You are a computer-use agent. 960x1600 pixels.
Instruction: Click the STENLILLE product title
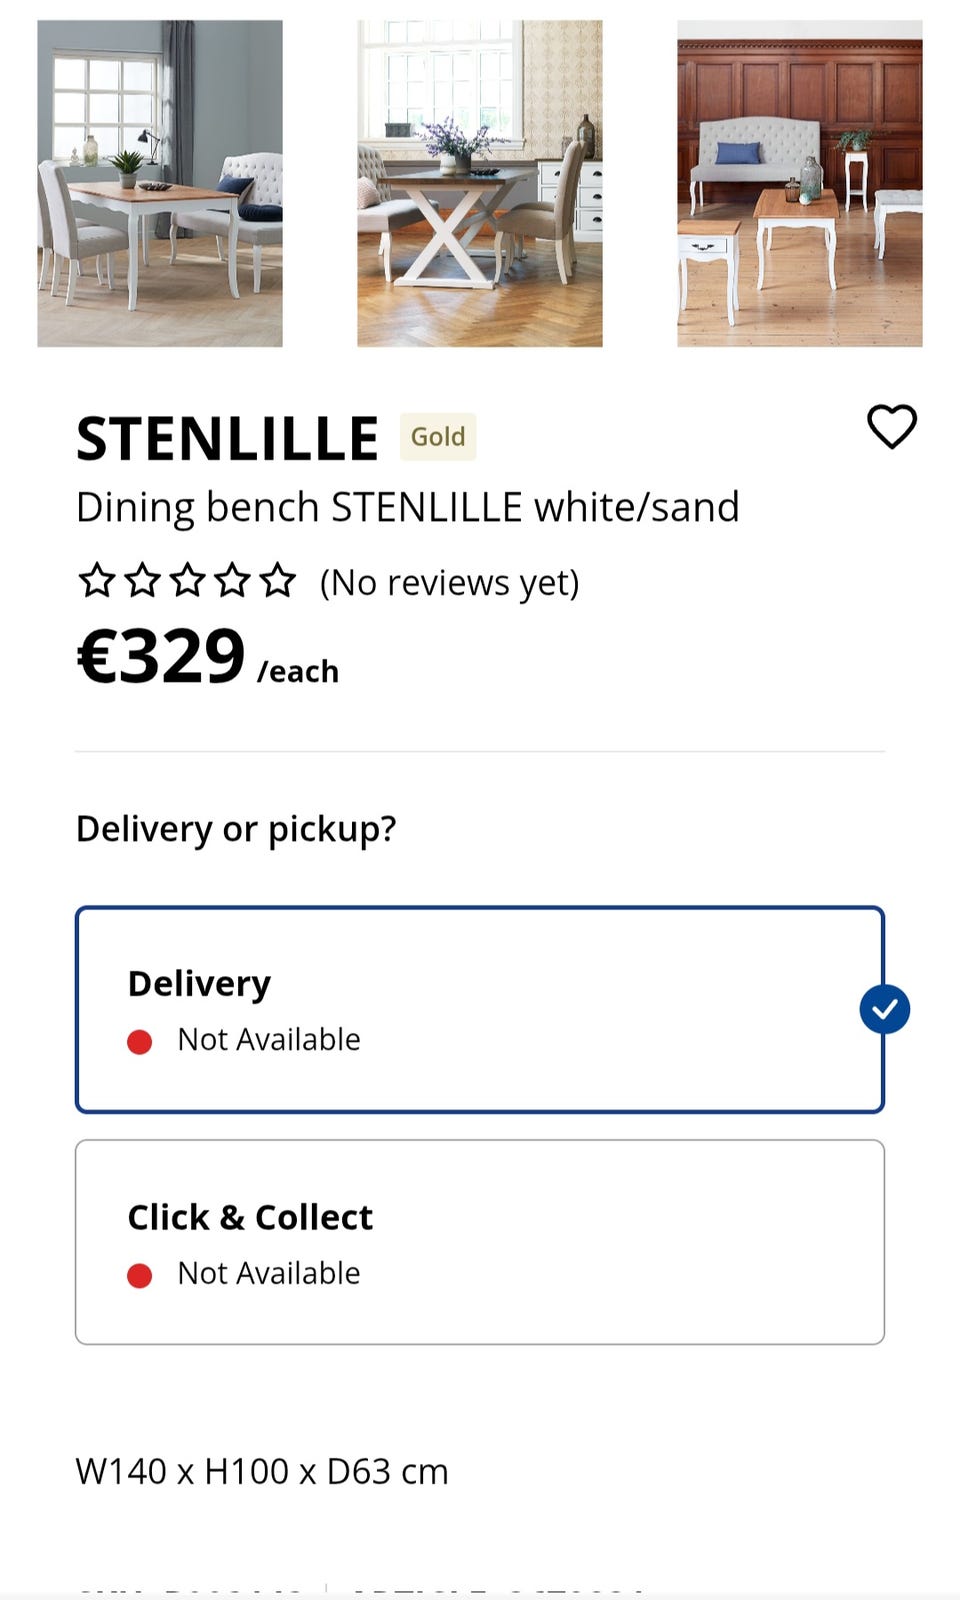click(228, 439)
